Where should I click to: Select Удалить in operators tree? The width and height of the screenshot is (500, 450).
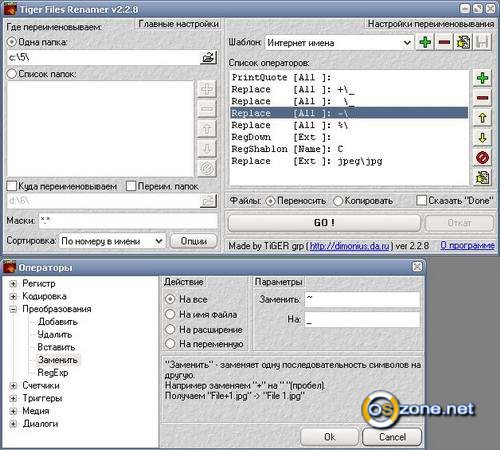point(55,334)
